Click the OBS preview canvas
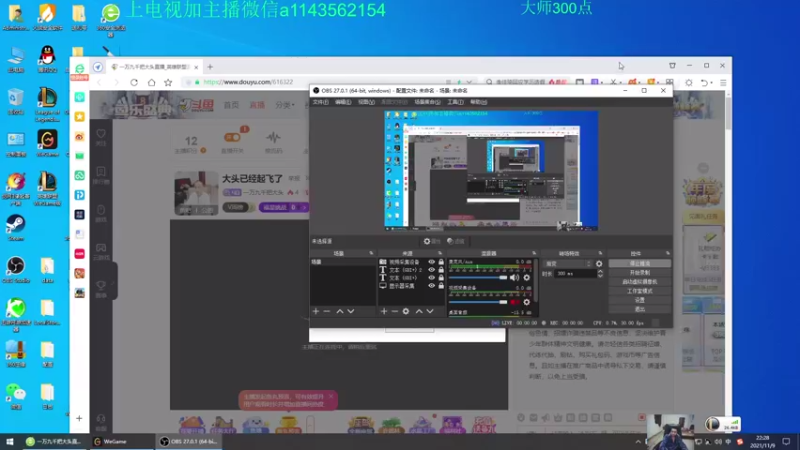The height and width of the screenshot is (450, 800). point(491,171)
